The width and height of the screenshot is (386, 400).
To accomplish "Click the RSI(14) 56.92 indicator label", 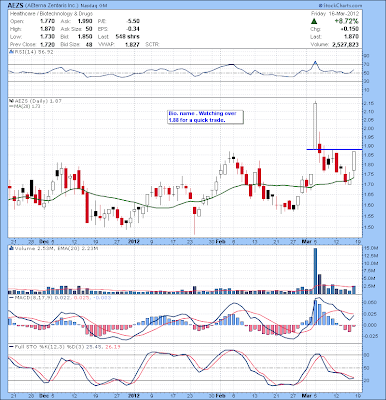I will (33, 52).
